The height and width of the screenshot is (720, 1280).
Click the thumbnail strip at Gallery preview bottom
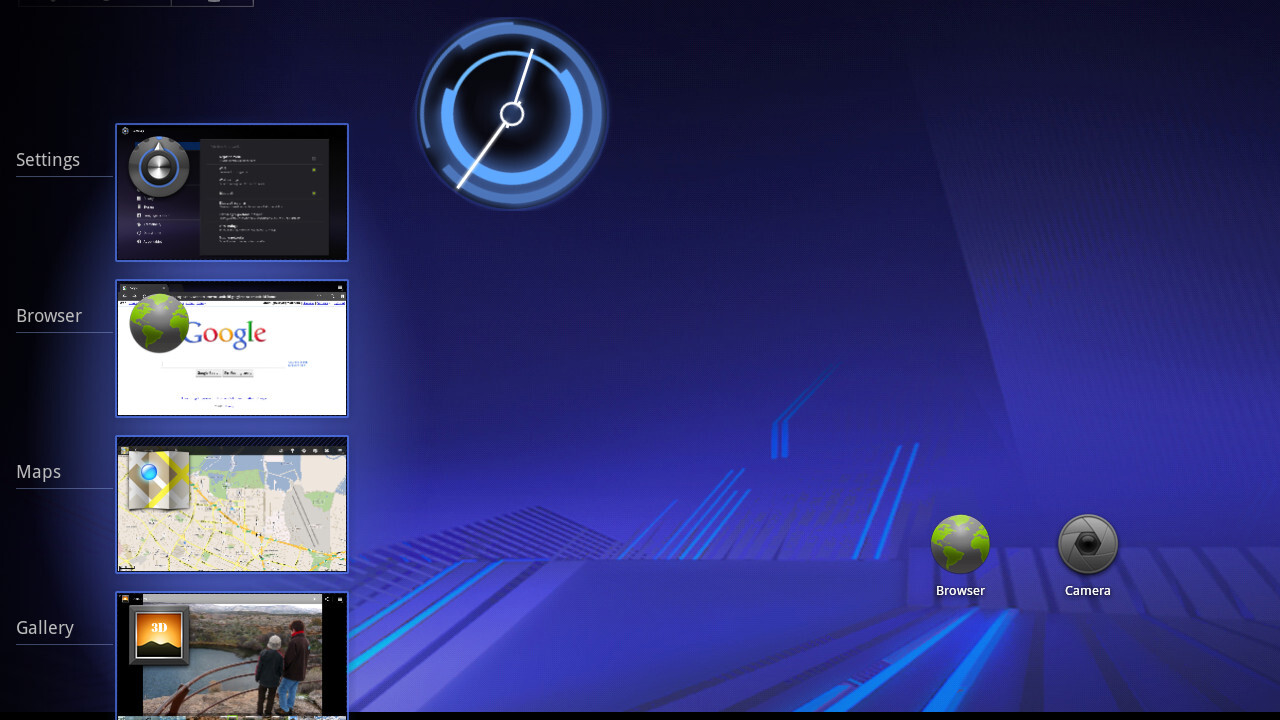(232, 716)
